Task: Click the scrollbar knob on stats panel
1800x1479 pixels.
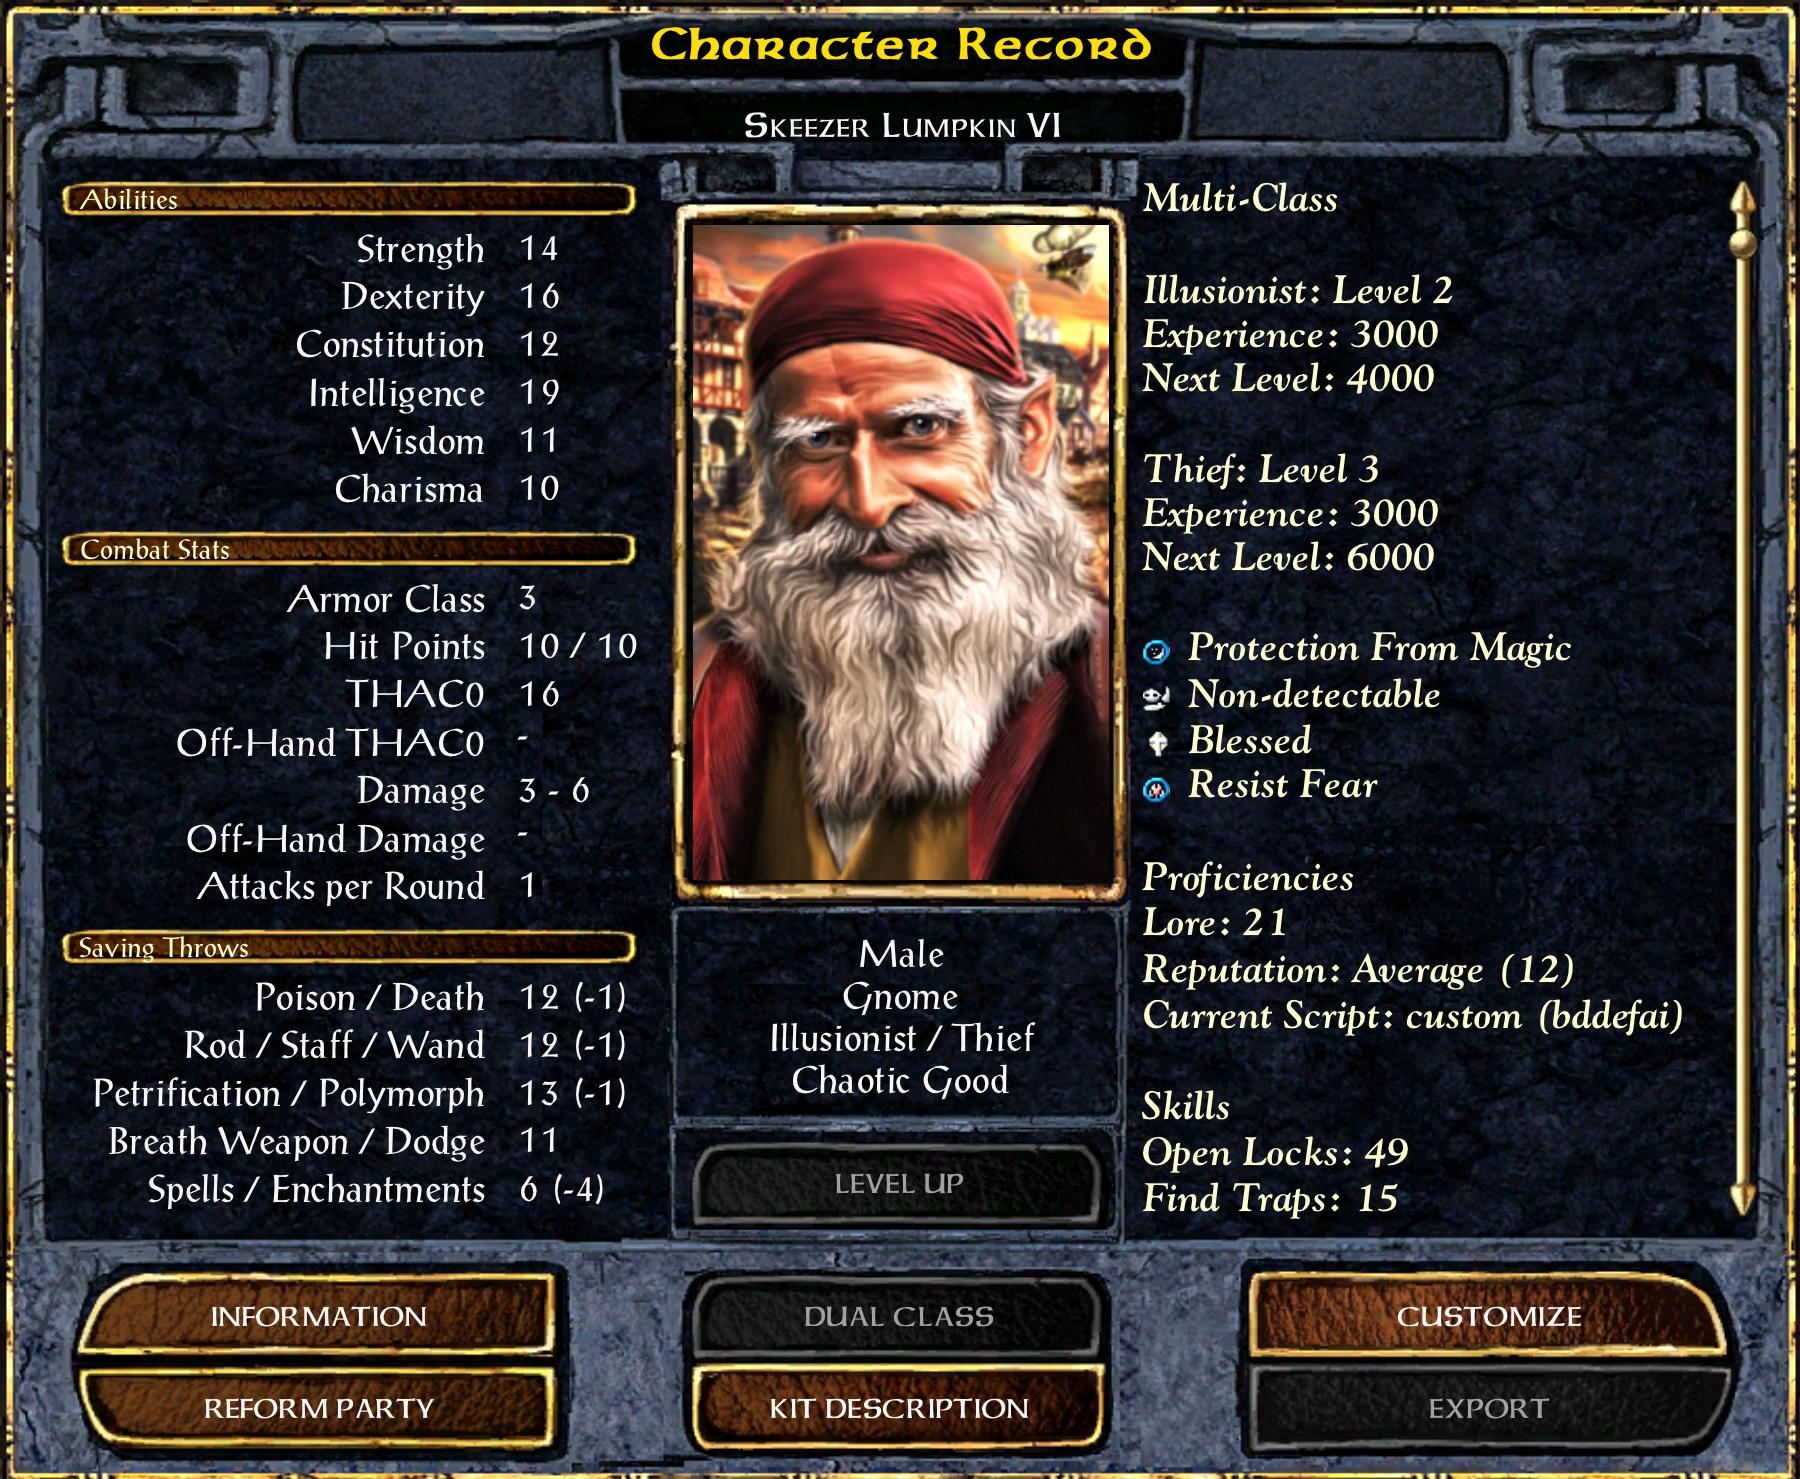Action: tap(1743, 242)
